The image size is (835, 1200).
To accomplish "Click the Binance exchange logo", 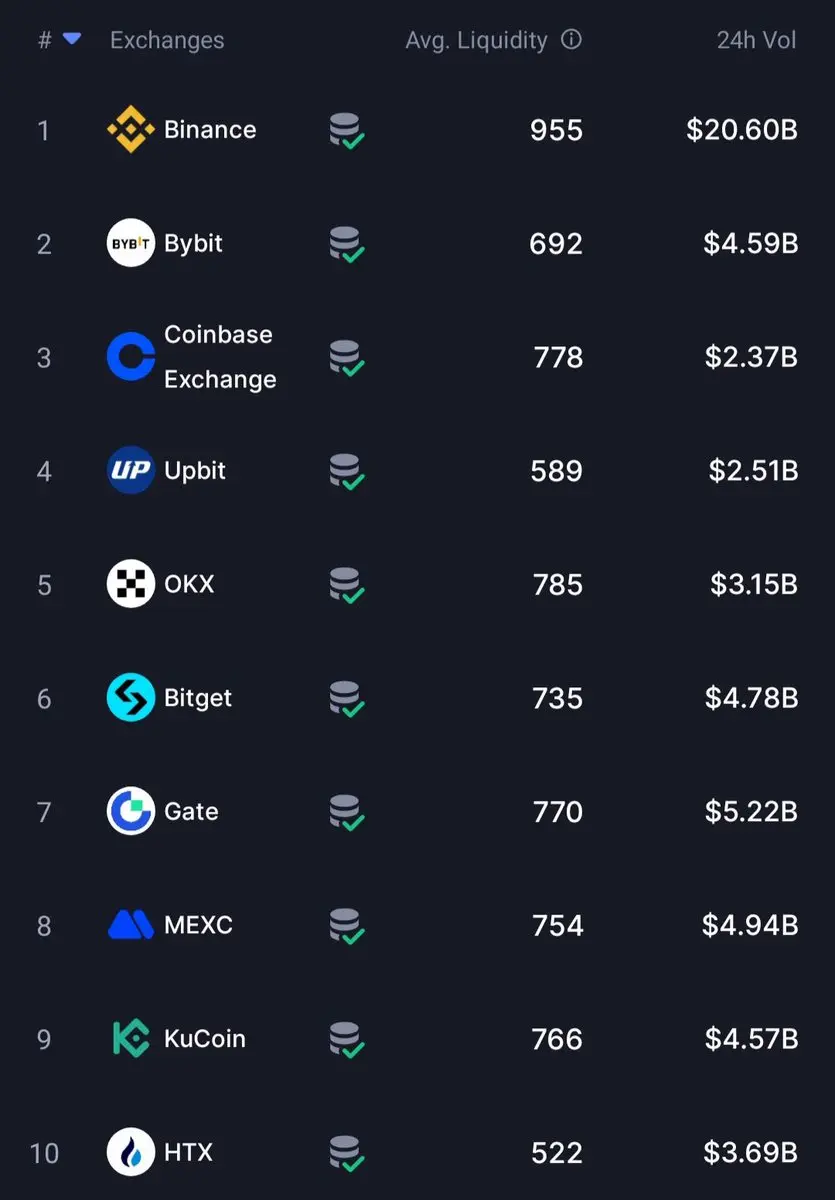I will click(x=131, y=130).
